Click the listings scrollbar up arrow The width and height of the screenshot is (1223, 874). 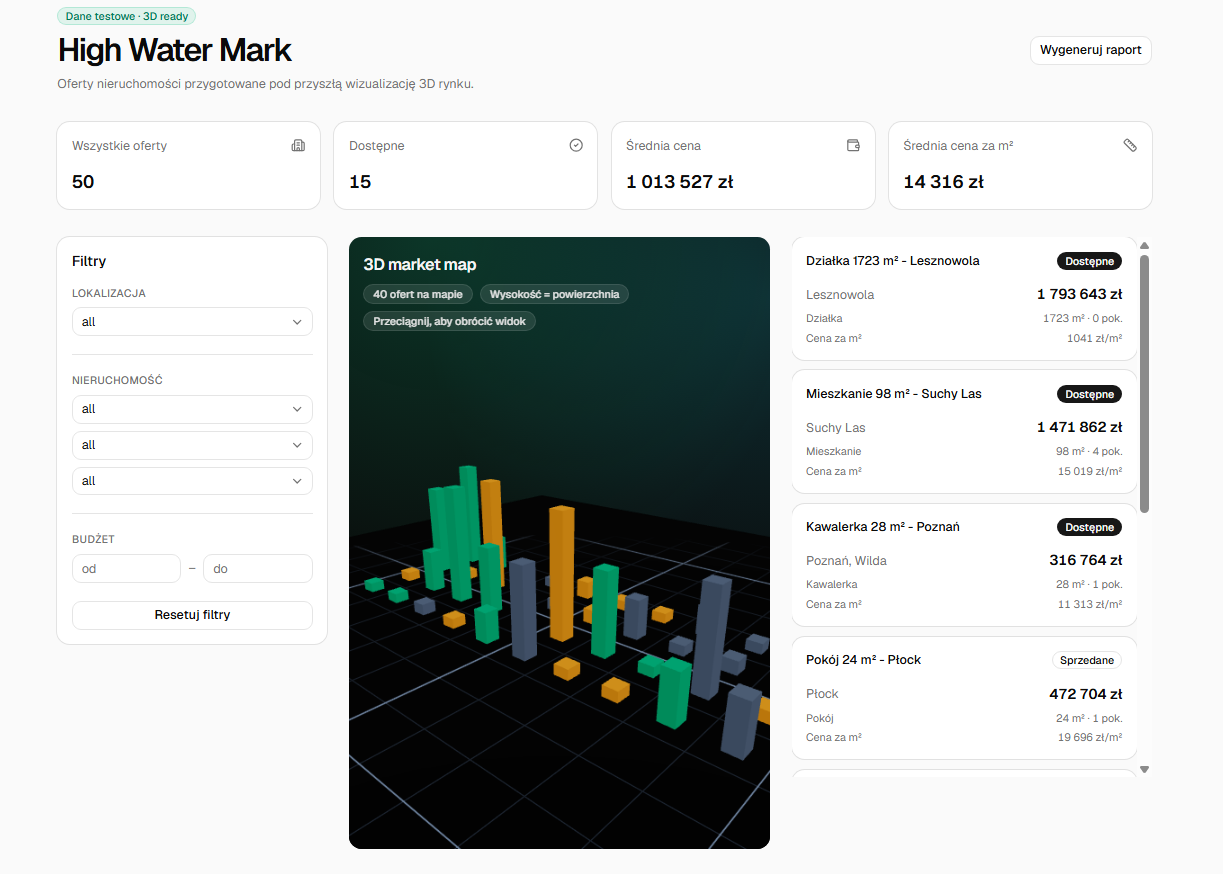tap(1144, 245)
